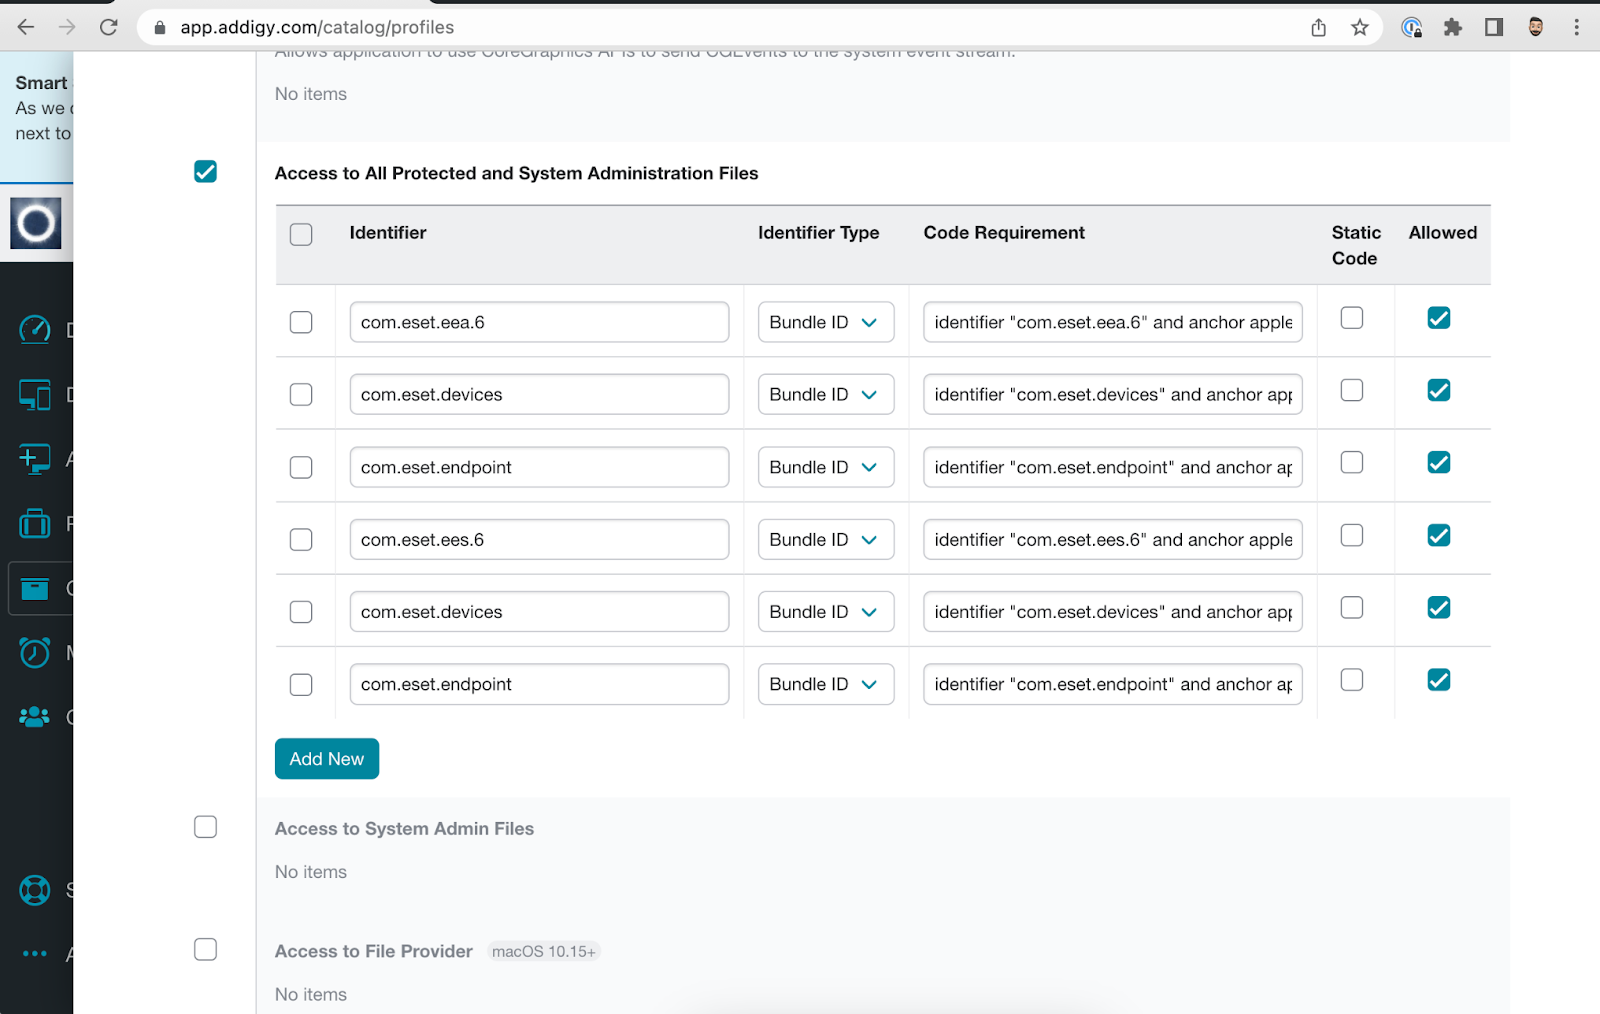The image size is (1600, 1014).
Task: Edit the com.eset.devices identifier field
Action: [x=539, y=394]
